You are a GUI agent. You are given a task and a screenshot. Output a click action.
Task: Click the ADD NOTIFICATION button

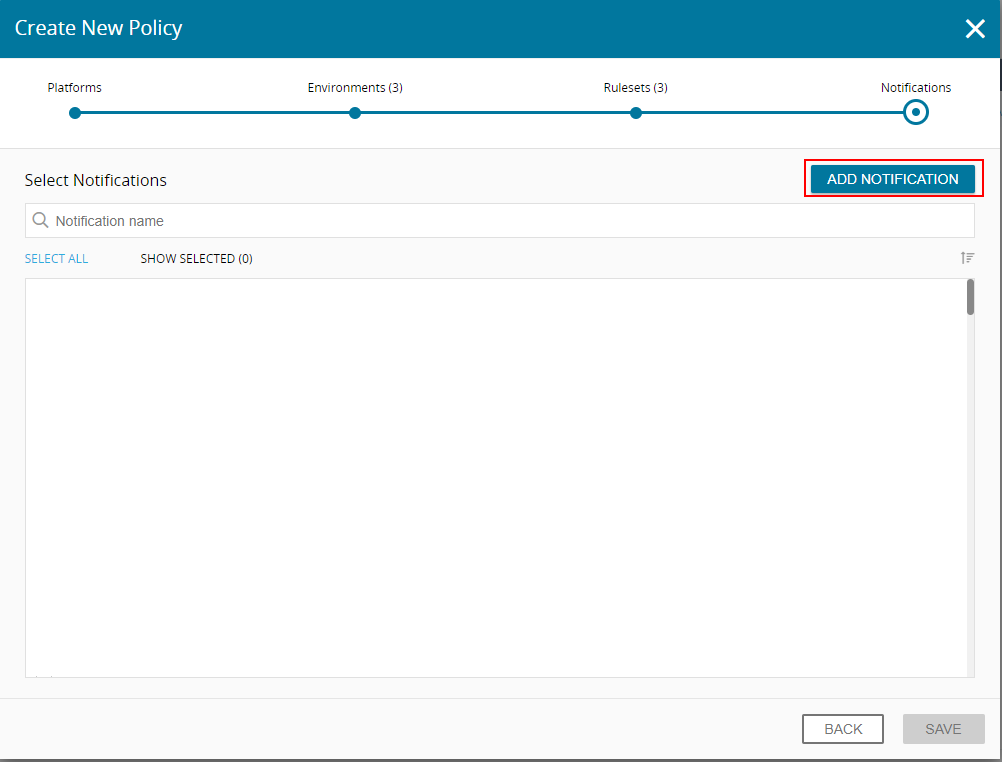point(892,179)
